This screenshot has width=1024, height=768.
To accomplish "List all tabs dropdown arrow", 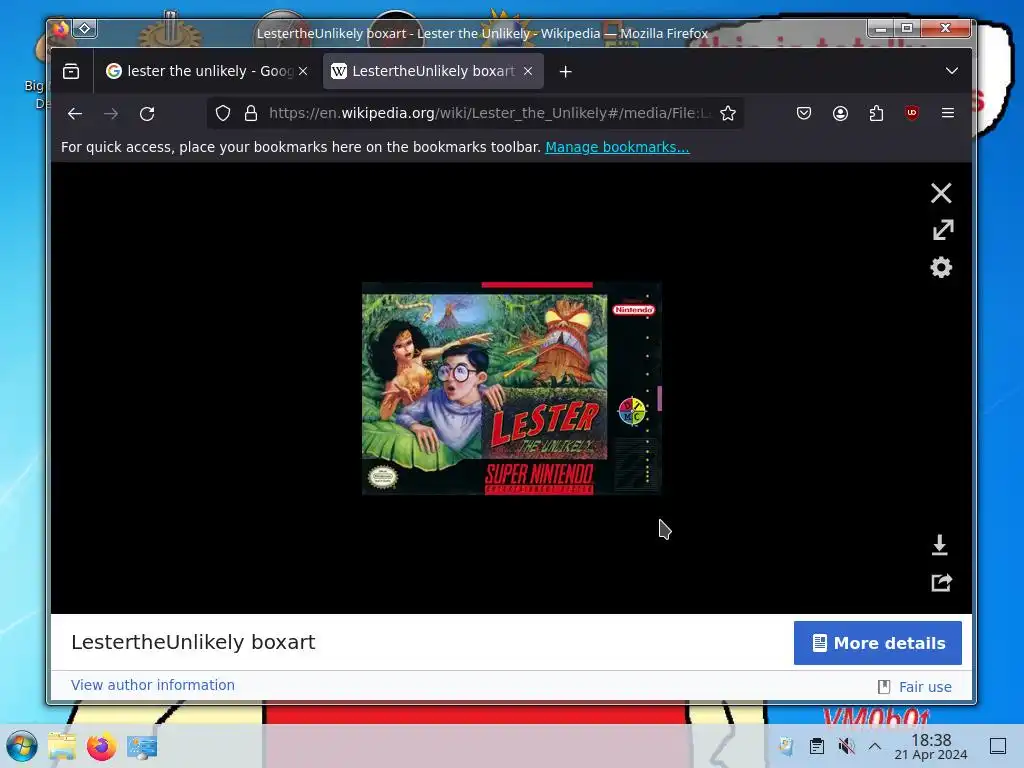I will [x=952, y=71].
